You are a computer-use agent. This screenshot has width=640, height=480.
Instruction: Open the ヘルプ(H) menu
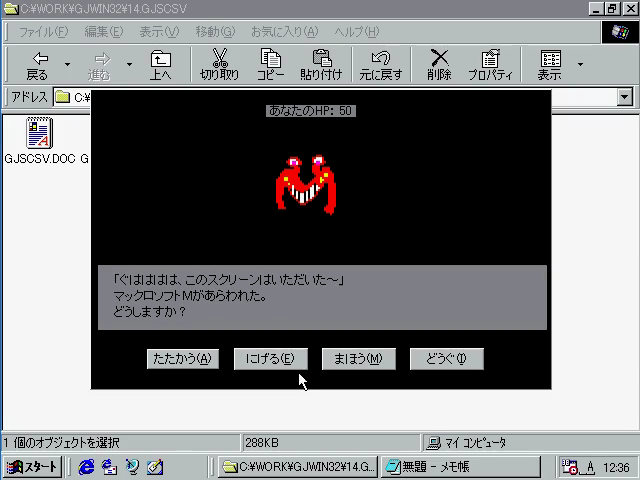click(x=357, y=32)
